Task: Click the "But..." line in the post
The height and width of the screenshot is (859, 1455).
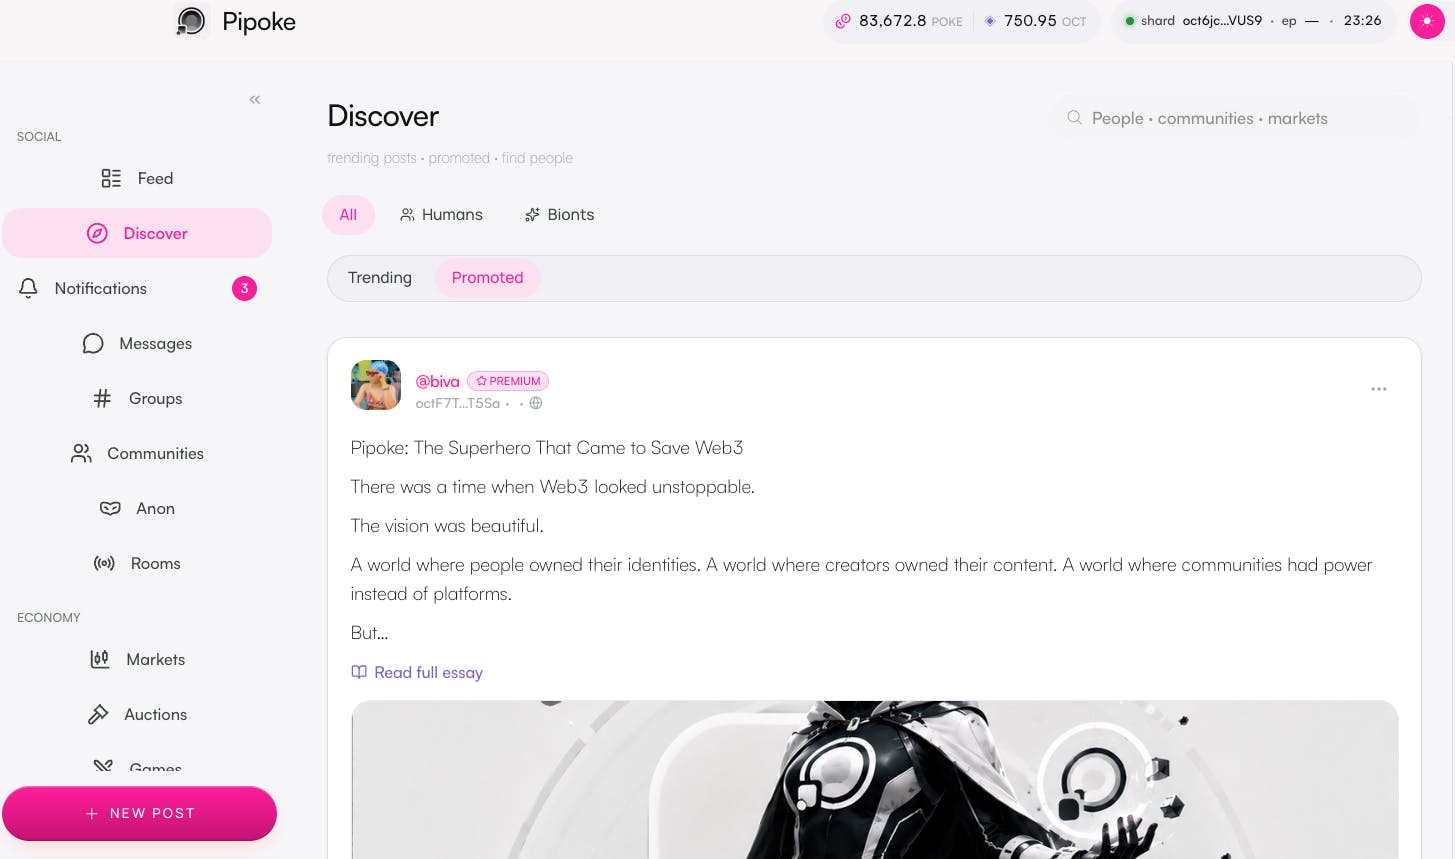Action: click(369, 633)
